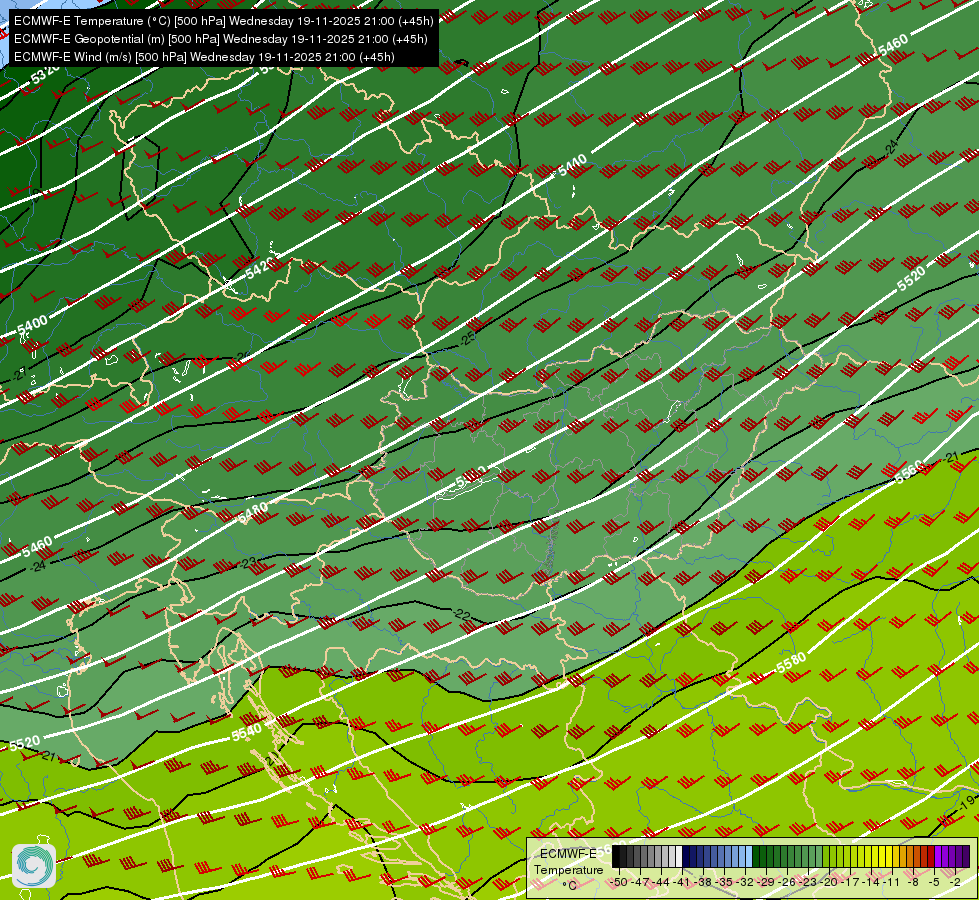Click the purple -5 legend swatch

point(938,856)
